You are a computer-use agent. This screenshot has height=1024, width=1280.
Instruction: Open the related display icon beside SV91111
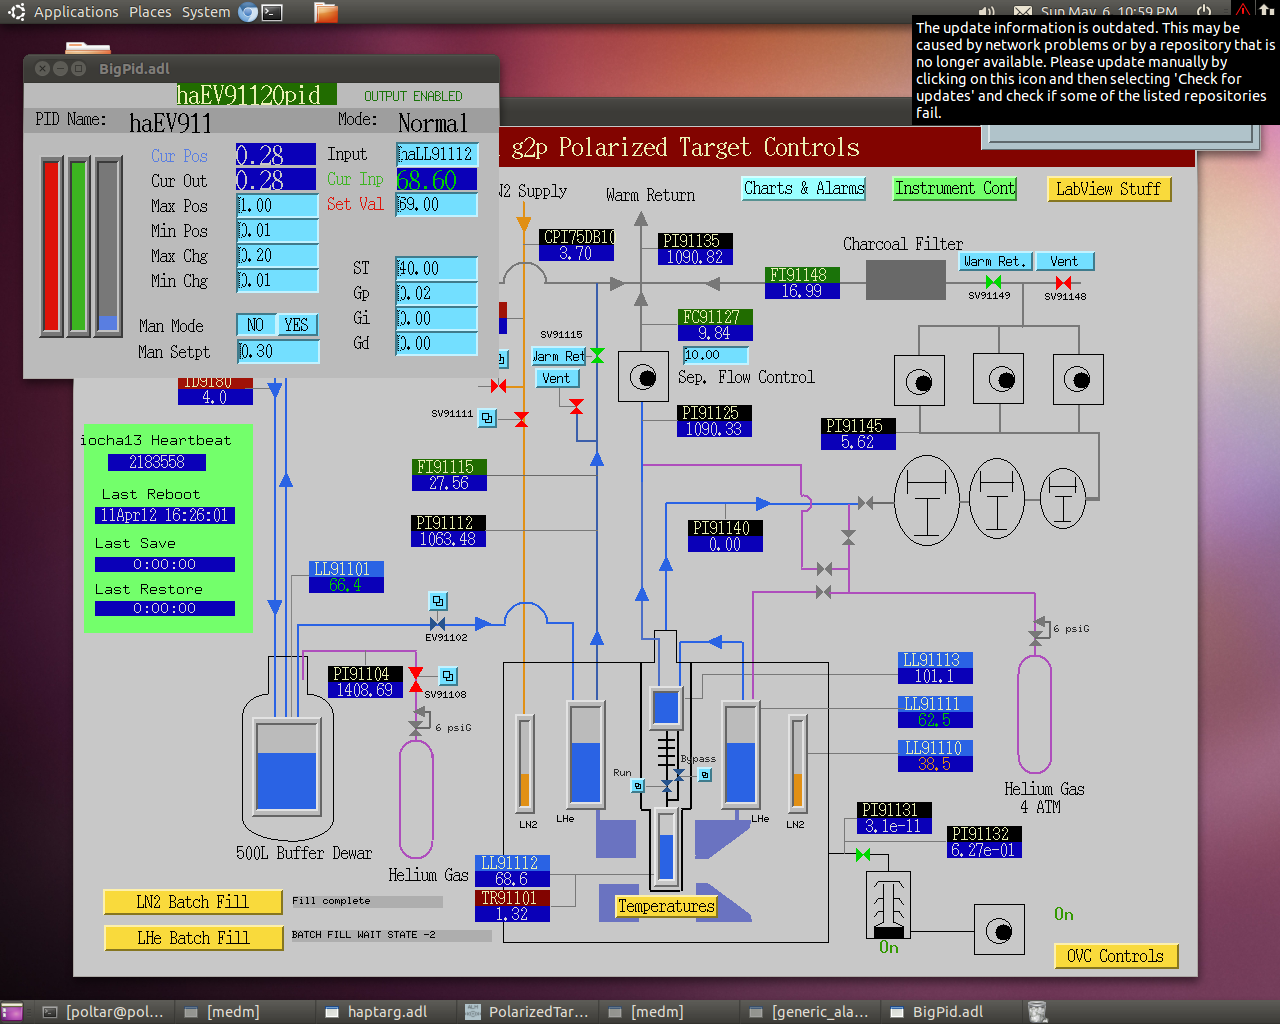pos(487,418)
